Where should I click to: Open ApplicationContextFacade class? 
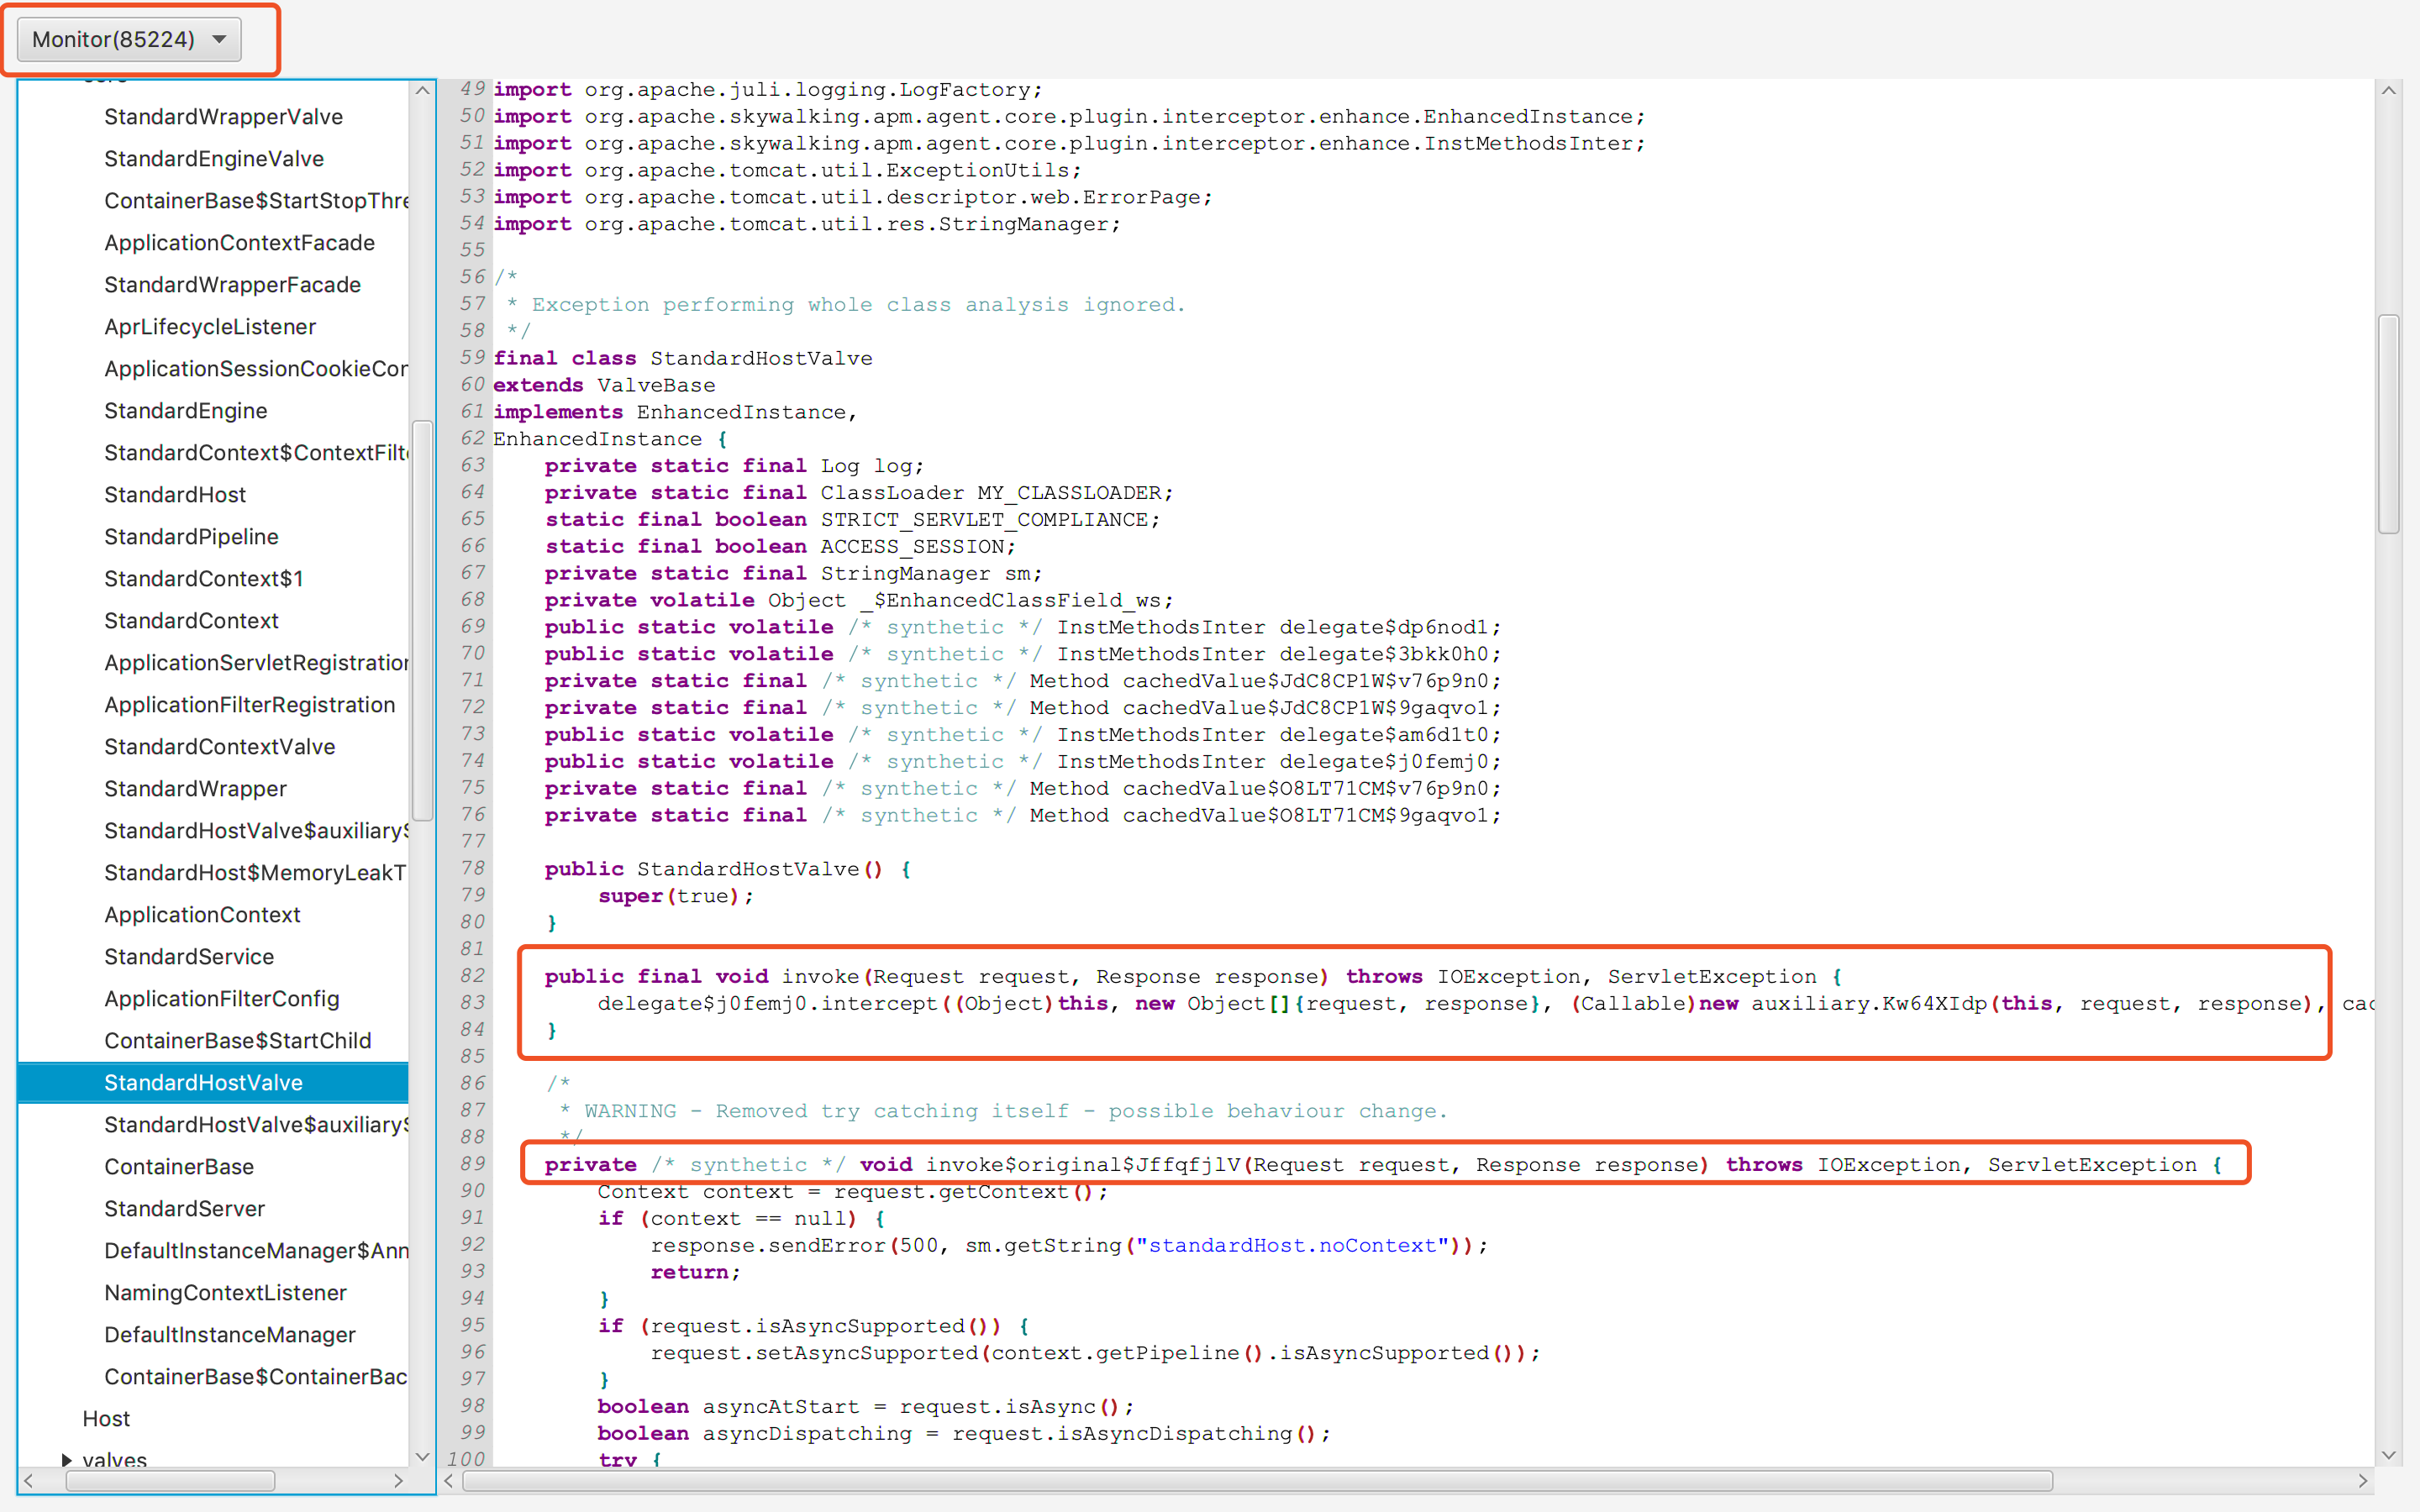click(x=239, y=243)
